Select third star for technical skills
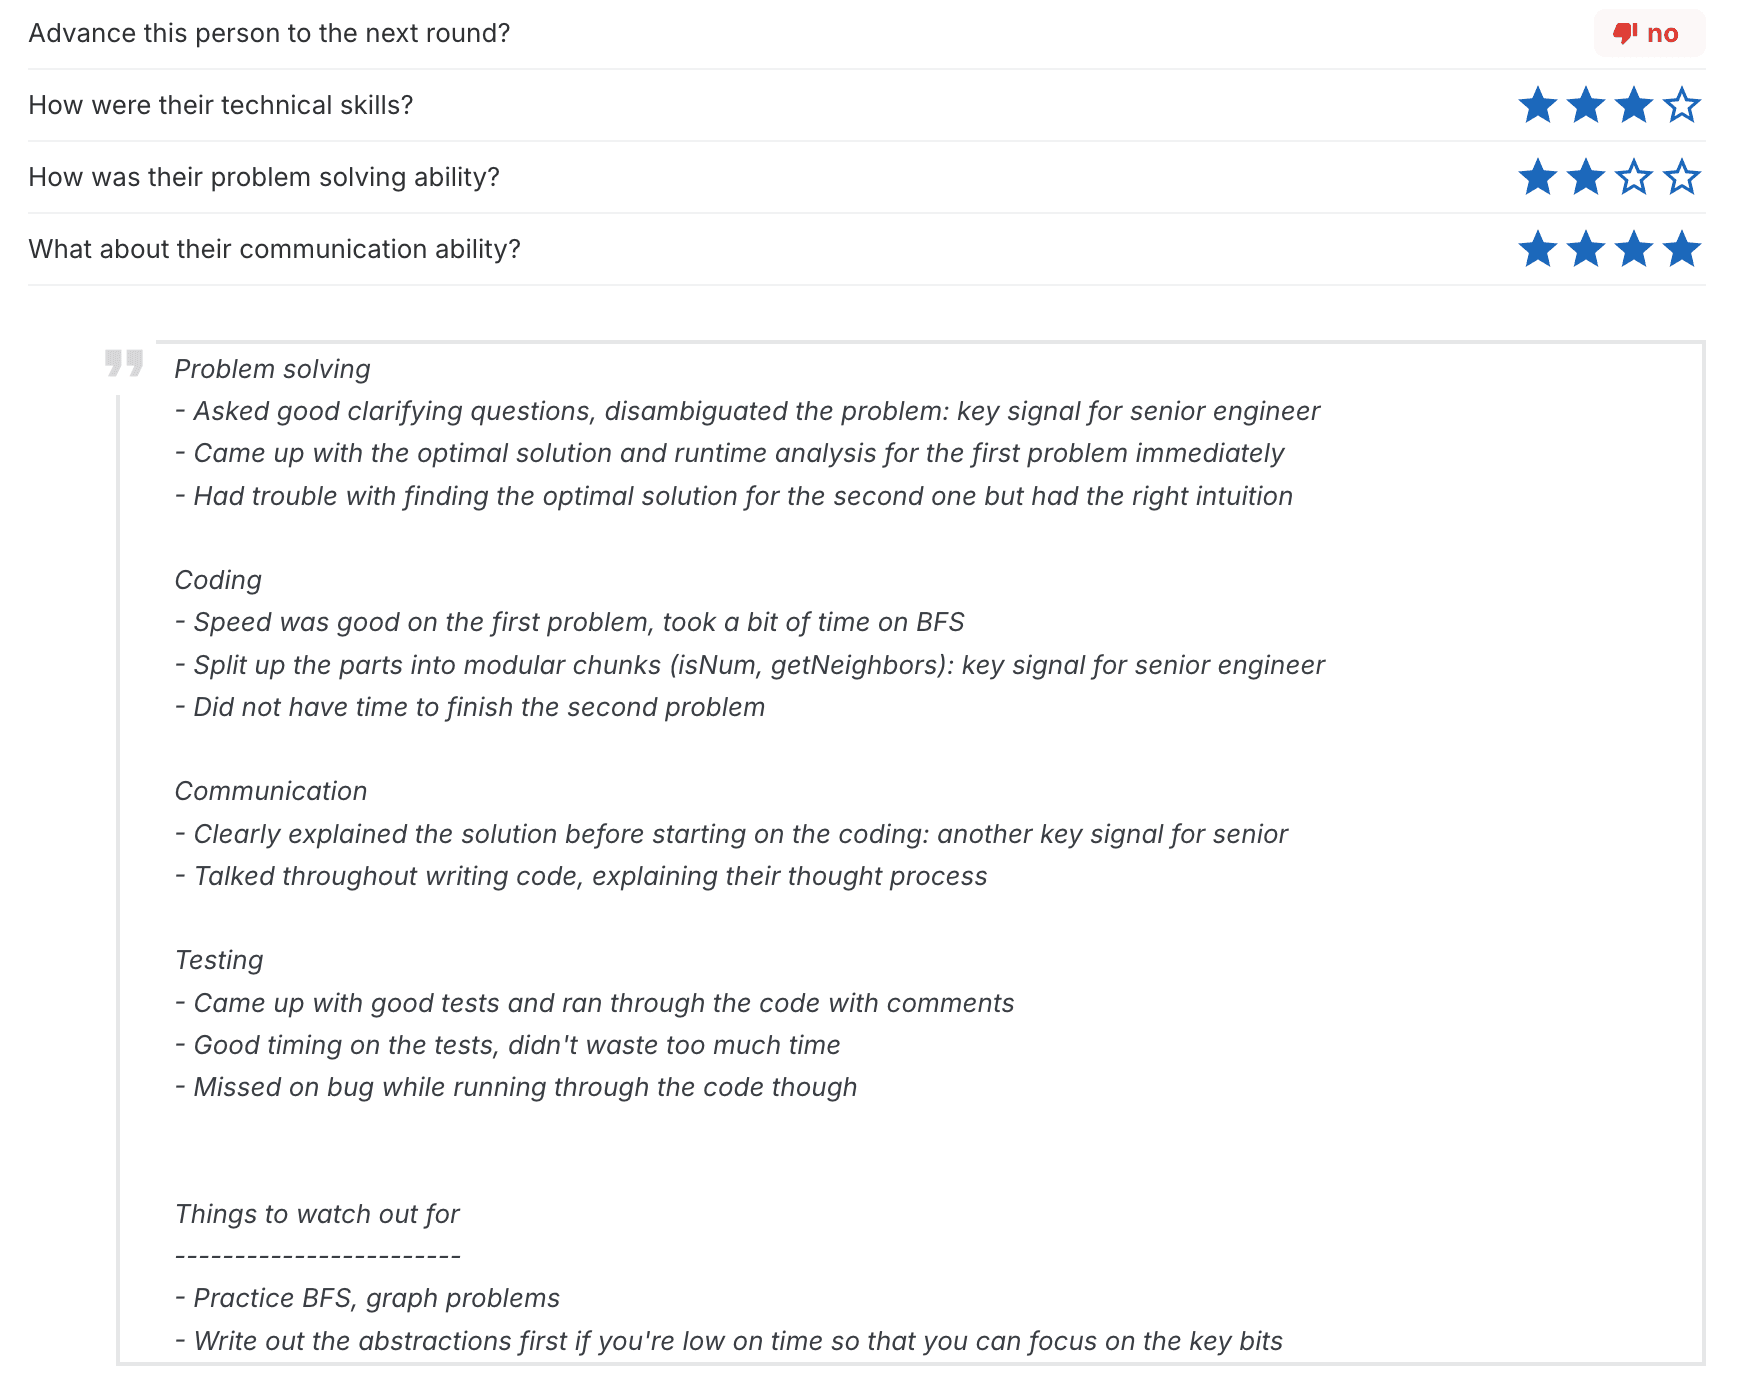The height and width of the screenshot is (1388, 1740). pyautogui.click(x=1634, y=105)
